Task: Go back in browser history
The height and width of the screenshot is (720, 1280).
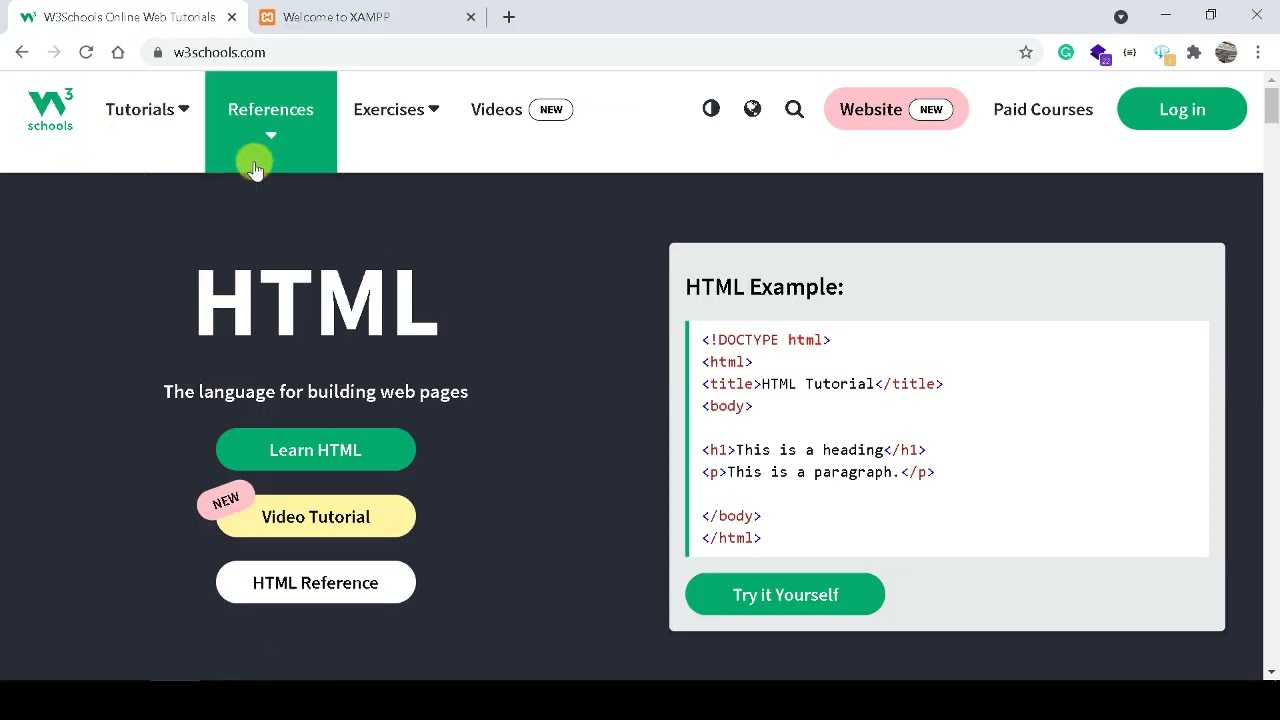Action: [22, 52]
